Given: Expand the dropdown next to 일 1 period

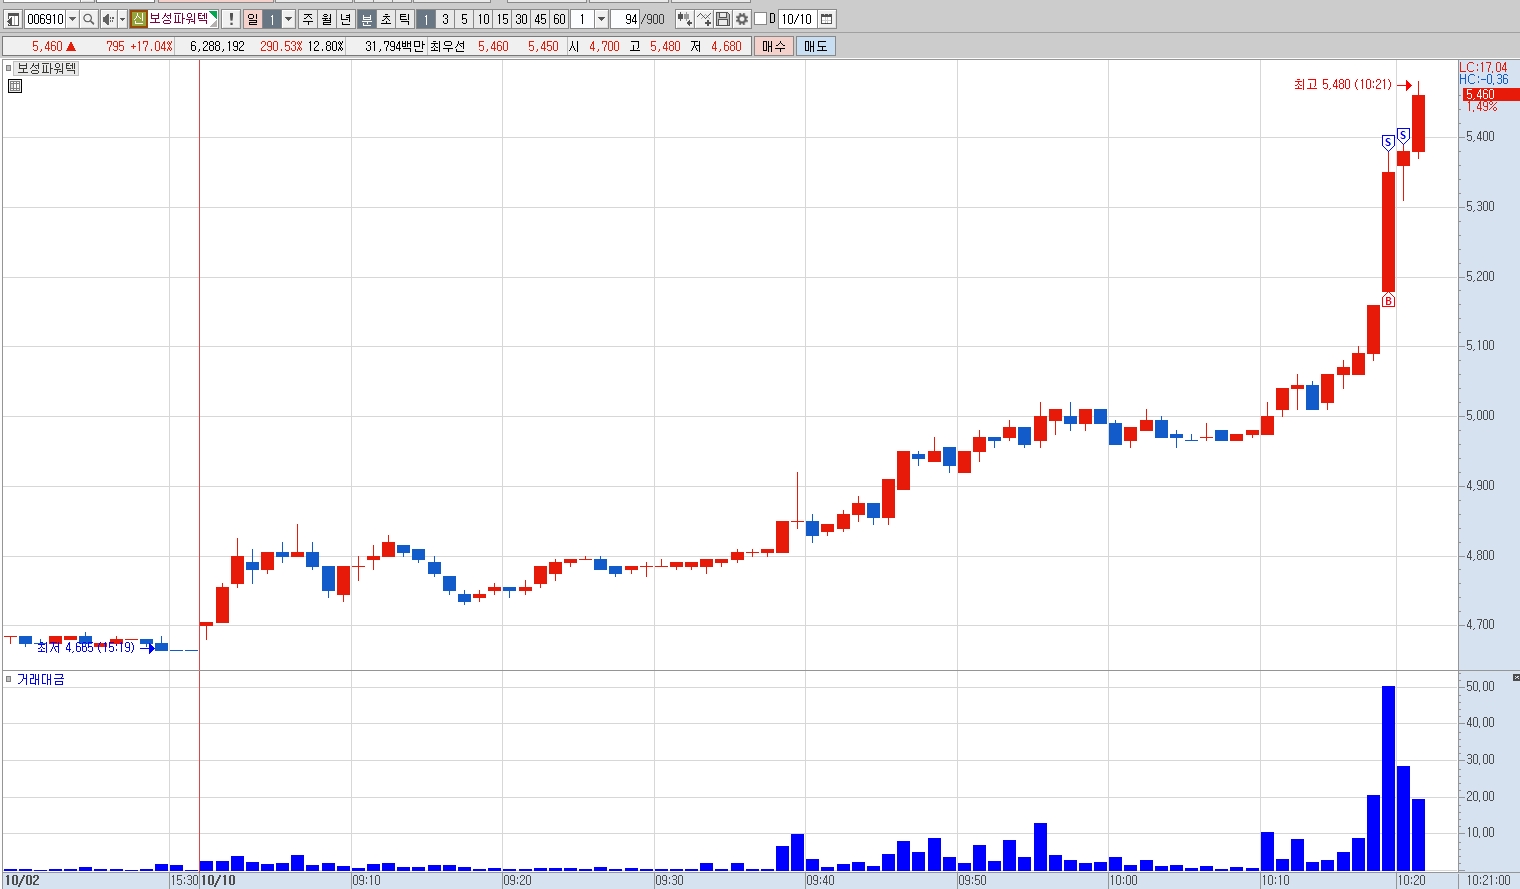Looking at the screenshot, I should click(x=289, y=19).
